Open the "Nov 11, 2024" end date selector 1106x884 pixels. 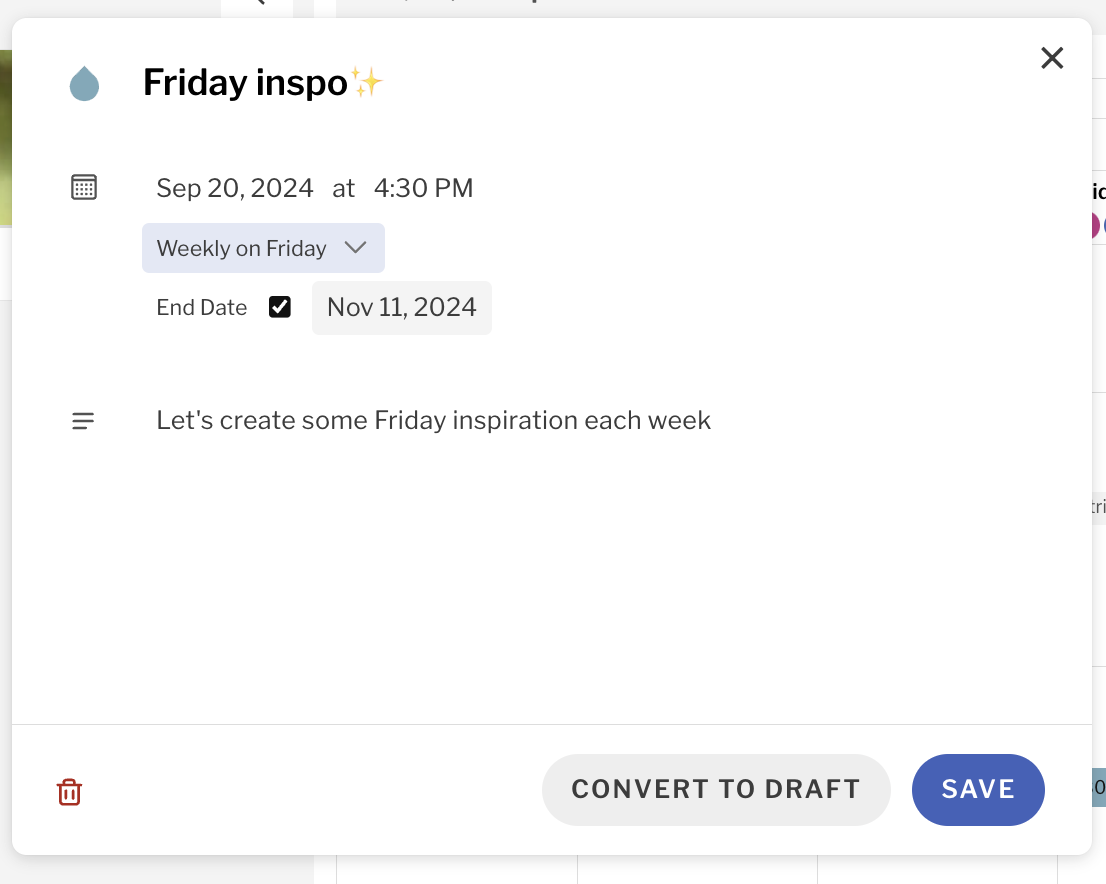tap(401, 307)
